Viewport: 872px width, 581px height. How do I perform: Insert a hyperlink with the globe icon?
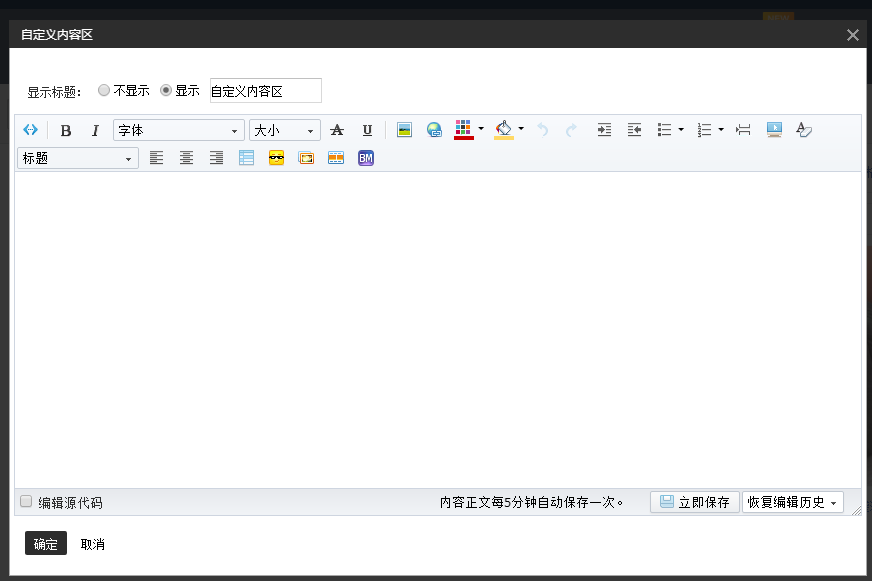pyautogui.click(x=434, y=130)
